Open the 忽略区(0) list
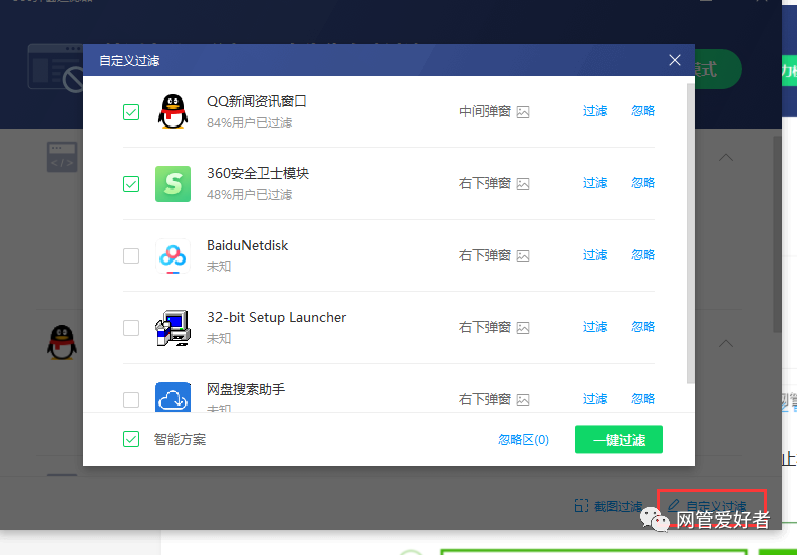Screen dimensions: 797x555 point(524,440)
